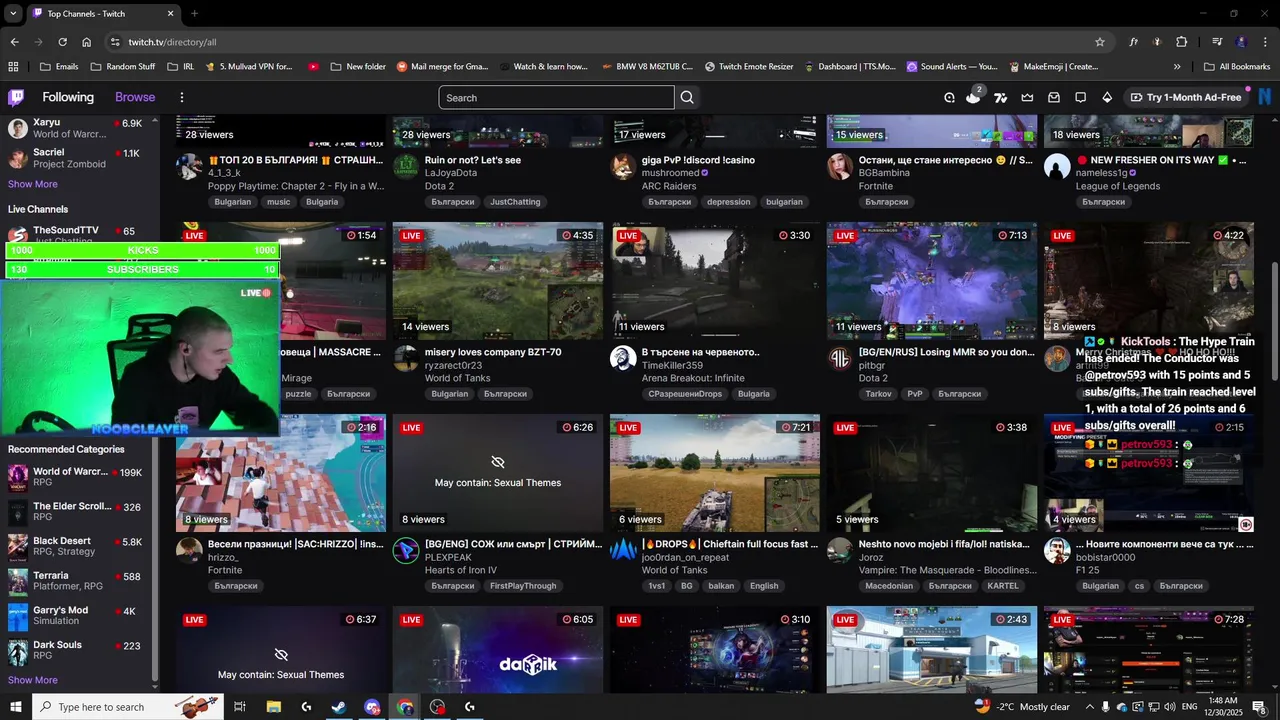
Task: Click the Twitch logo home icon
Action: [x=16, y=97]
